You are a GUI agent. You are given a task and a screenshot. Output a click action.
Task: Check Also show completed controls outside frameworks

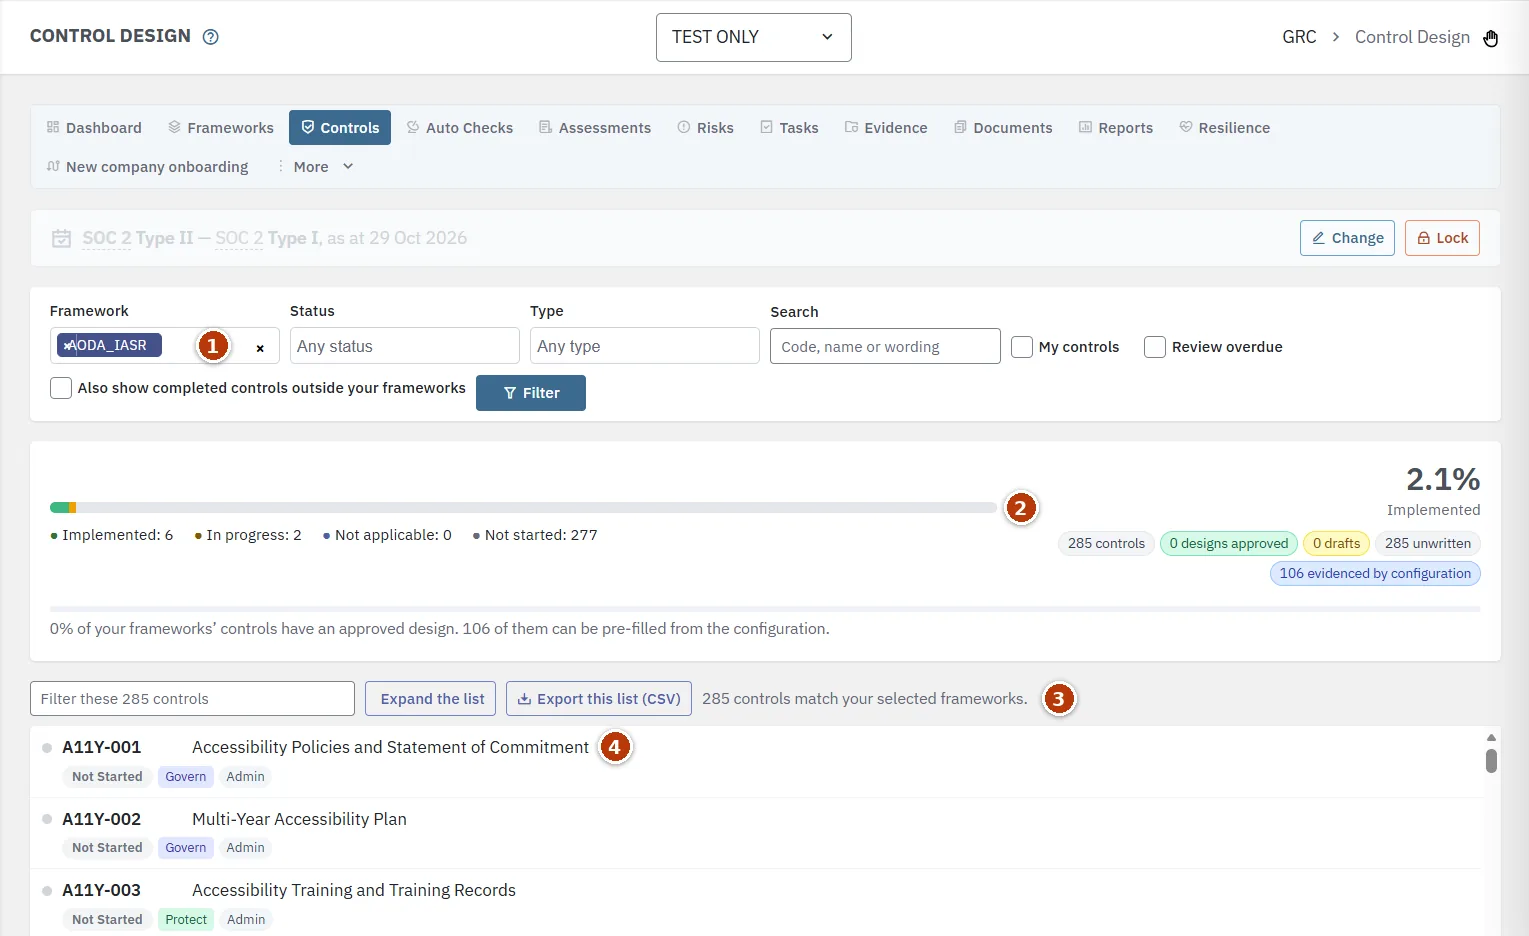click(61, 388)
